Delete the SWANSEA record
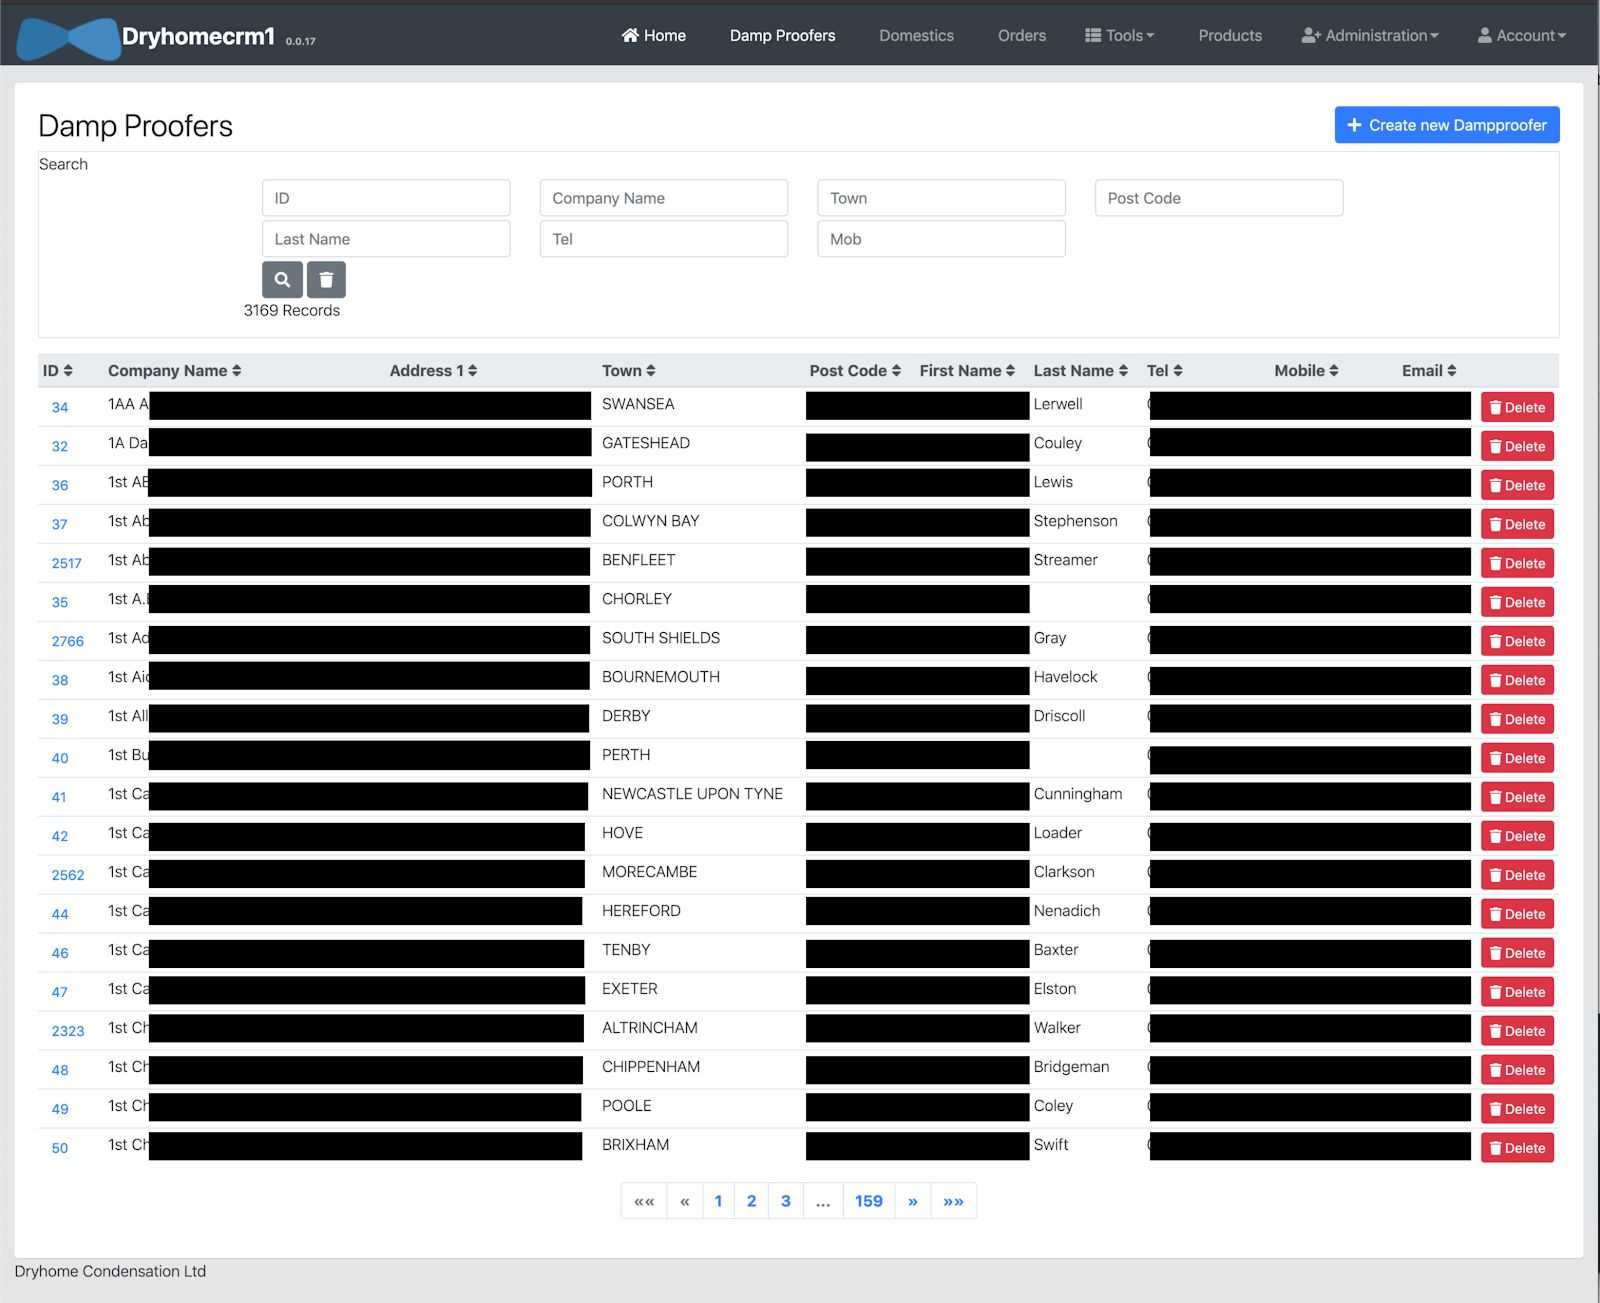Image resolution: width=1600 pixels, height=1303 pixels. tap(1517, 408)
